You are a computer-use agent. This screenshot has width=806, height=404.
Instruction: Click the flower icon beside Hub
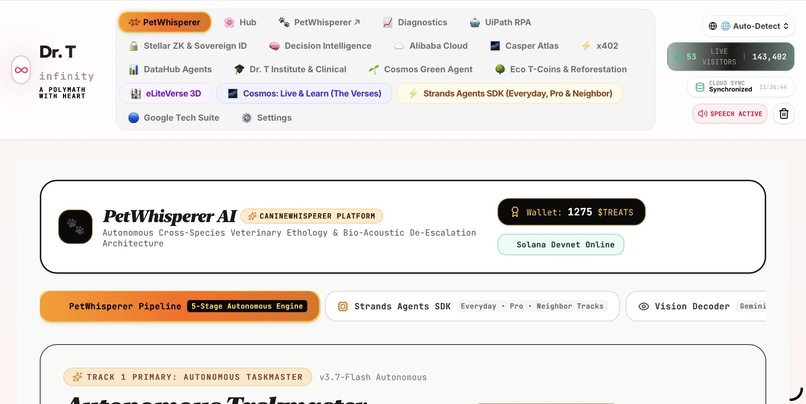click(229, 22)
